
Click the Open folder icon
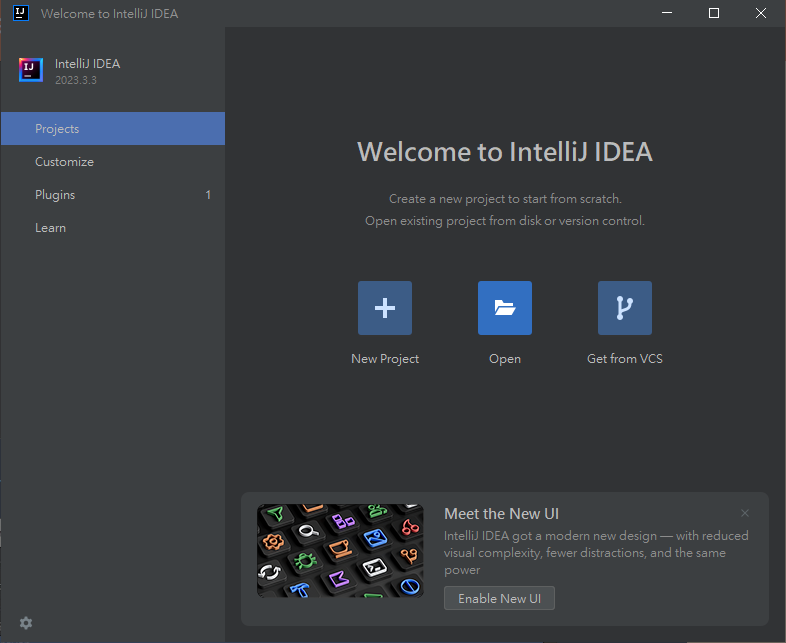[504, 308]
